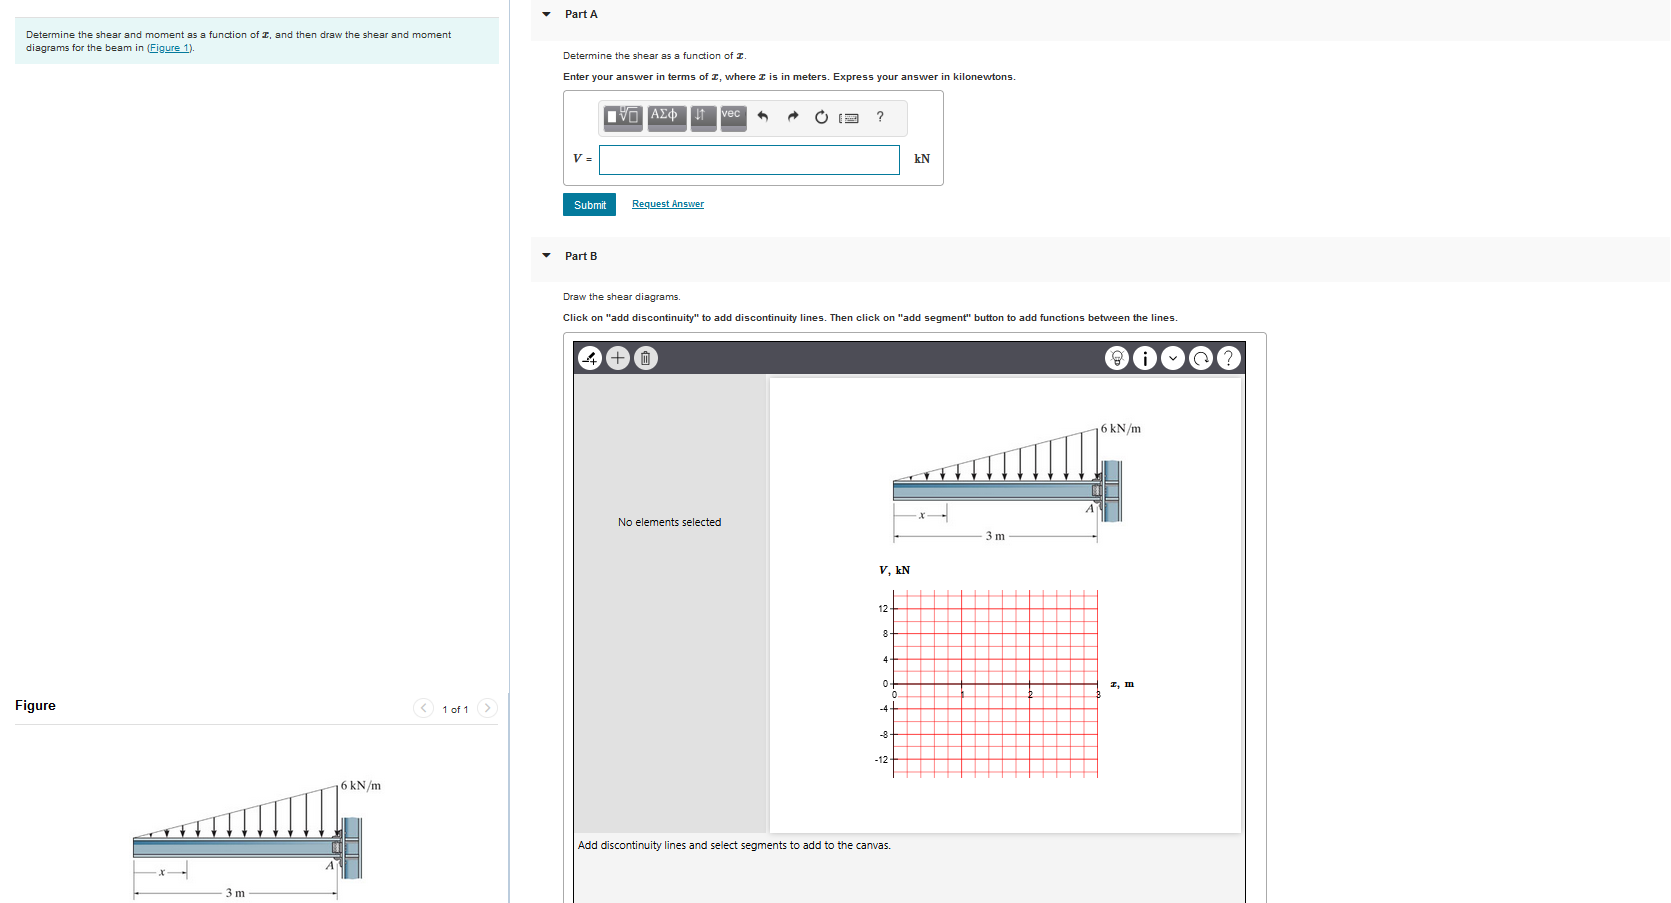Click add discontinuity tool in diagram toolbar
Viewport: 1671px width, 903px height.
[x=590, y=358]
